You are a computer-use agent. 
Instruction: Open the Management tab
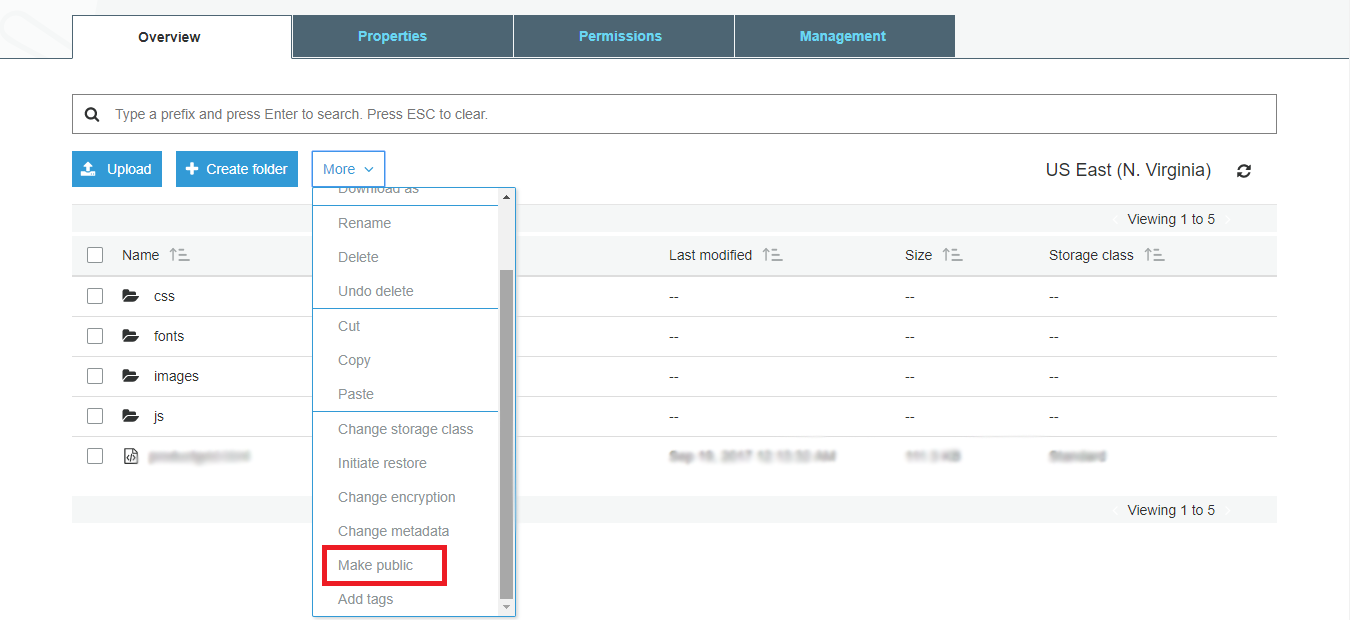pyautogui.click(x=843, y=36)
